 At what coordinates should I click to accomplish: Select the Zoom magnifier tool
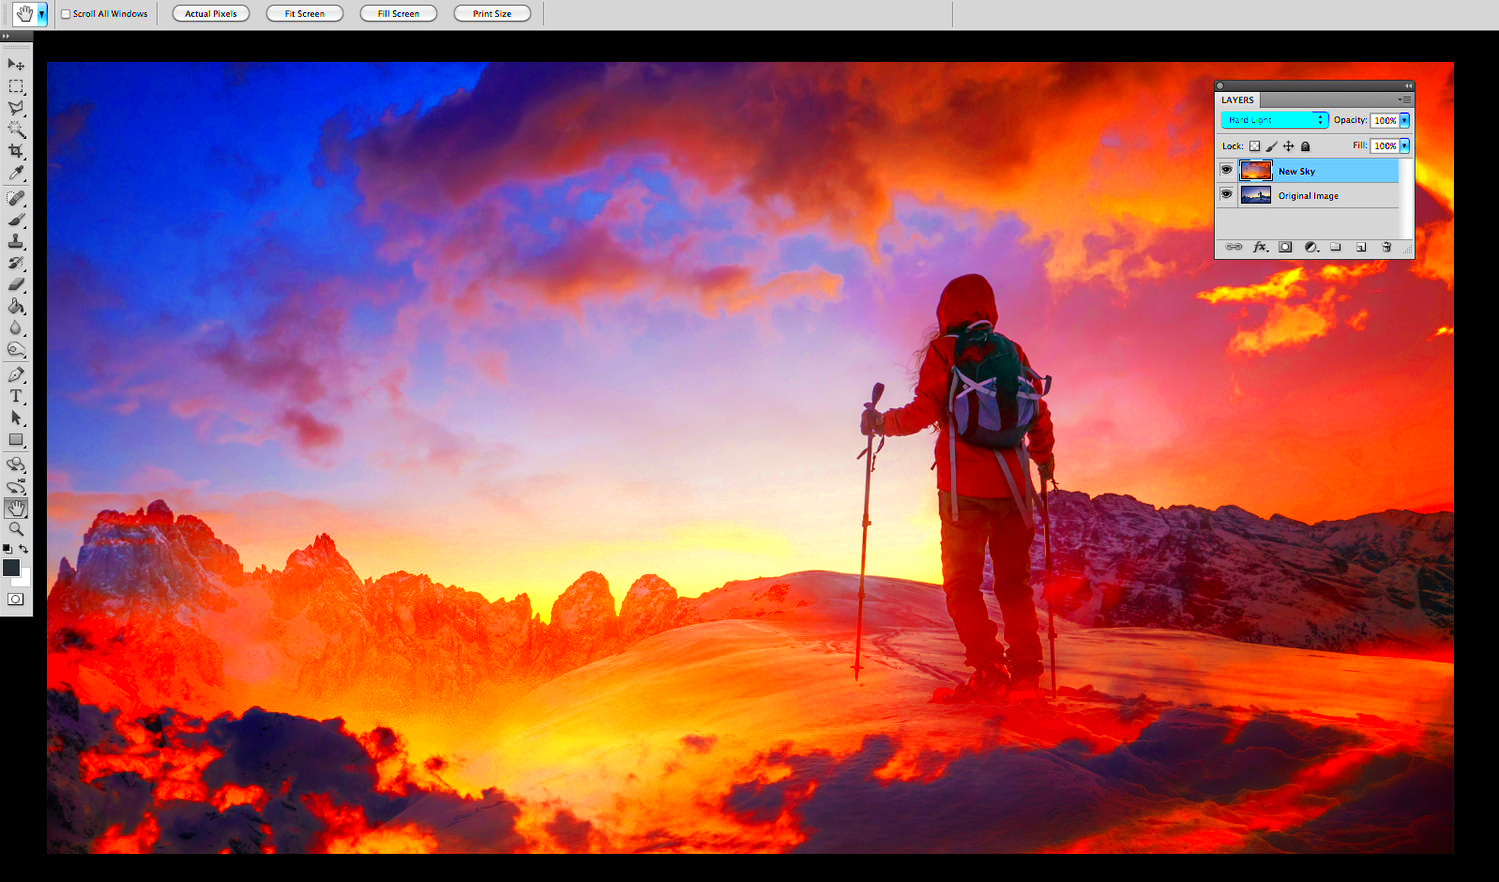click(16, 529)
